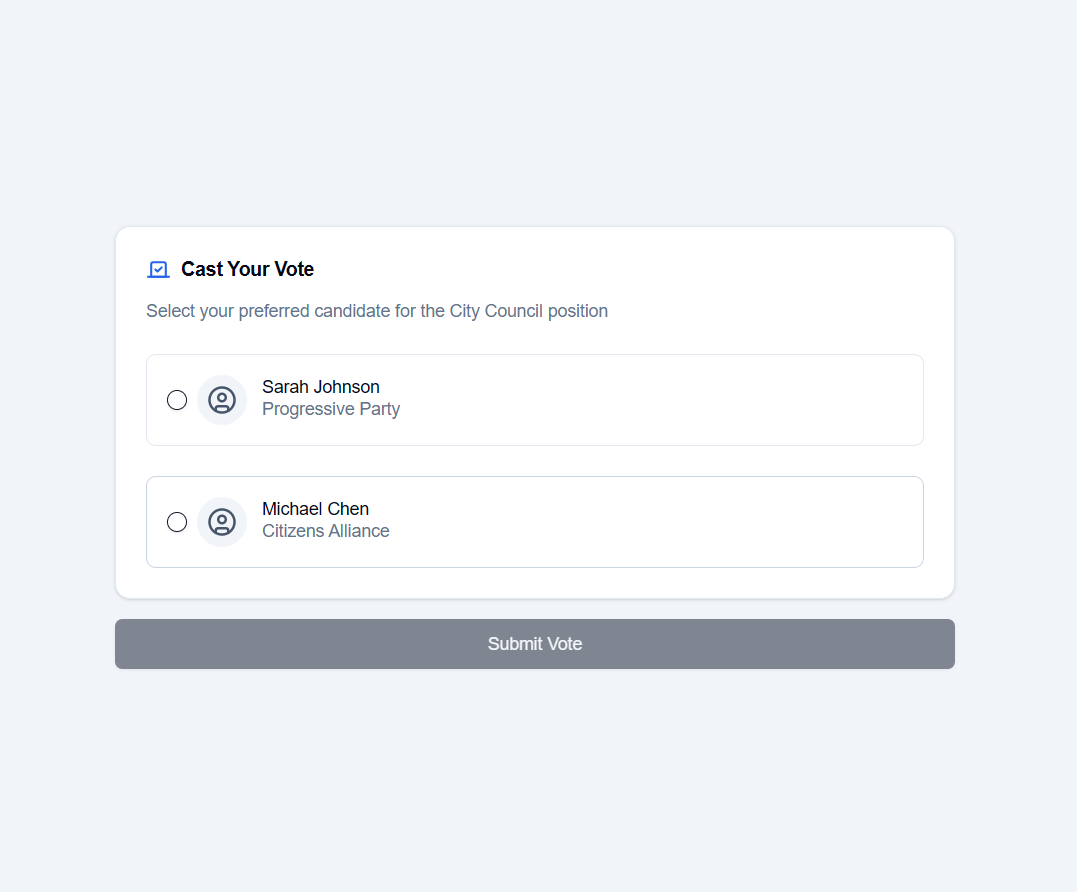Click the Citizens Alliance party text
Image resolution: width=1077 pixels, height=892 pixels.
click(325, 531)
